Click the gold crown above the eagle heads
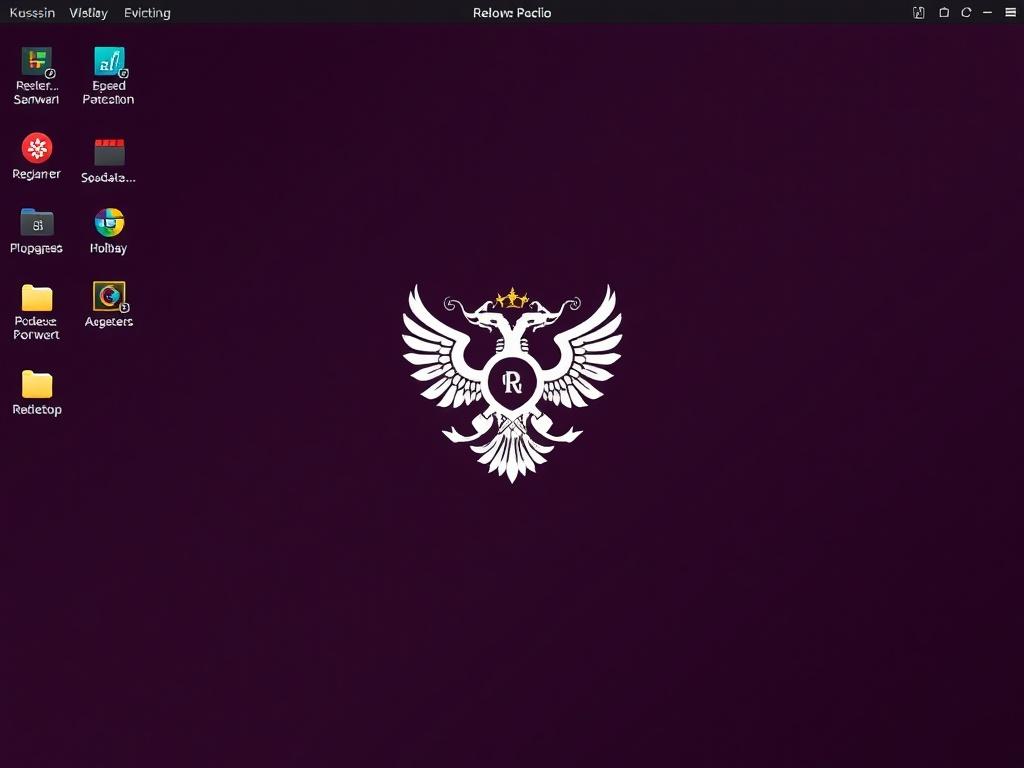The image size is (1024, 768). click(x=512, y=297)
